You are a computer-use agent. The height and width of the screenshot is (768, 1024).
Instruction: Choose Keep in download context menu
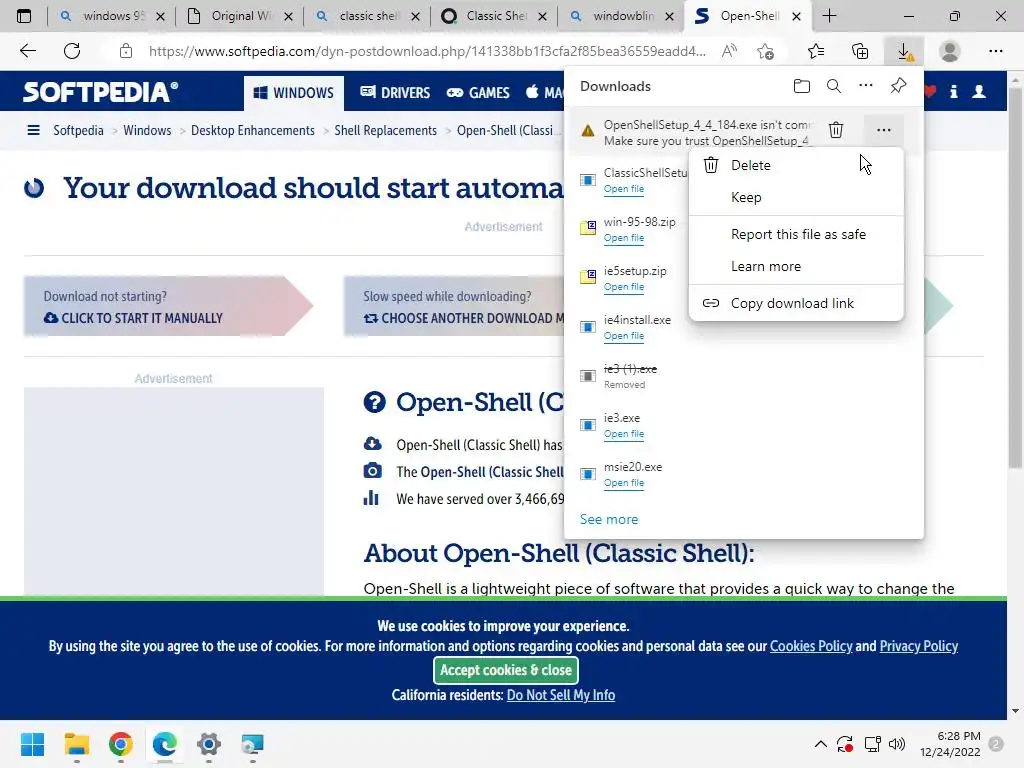pos(796,197)
